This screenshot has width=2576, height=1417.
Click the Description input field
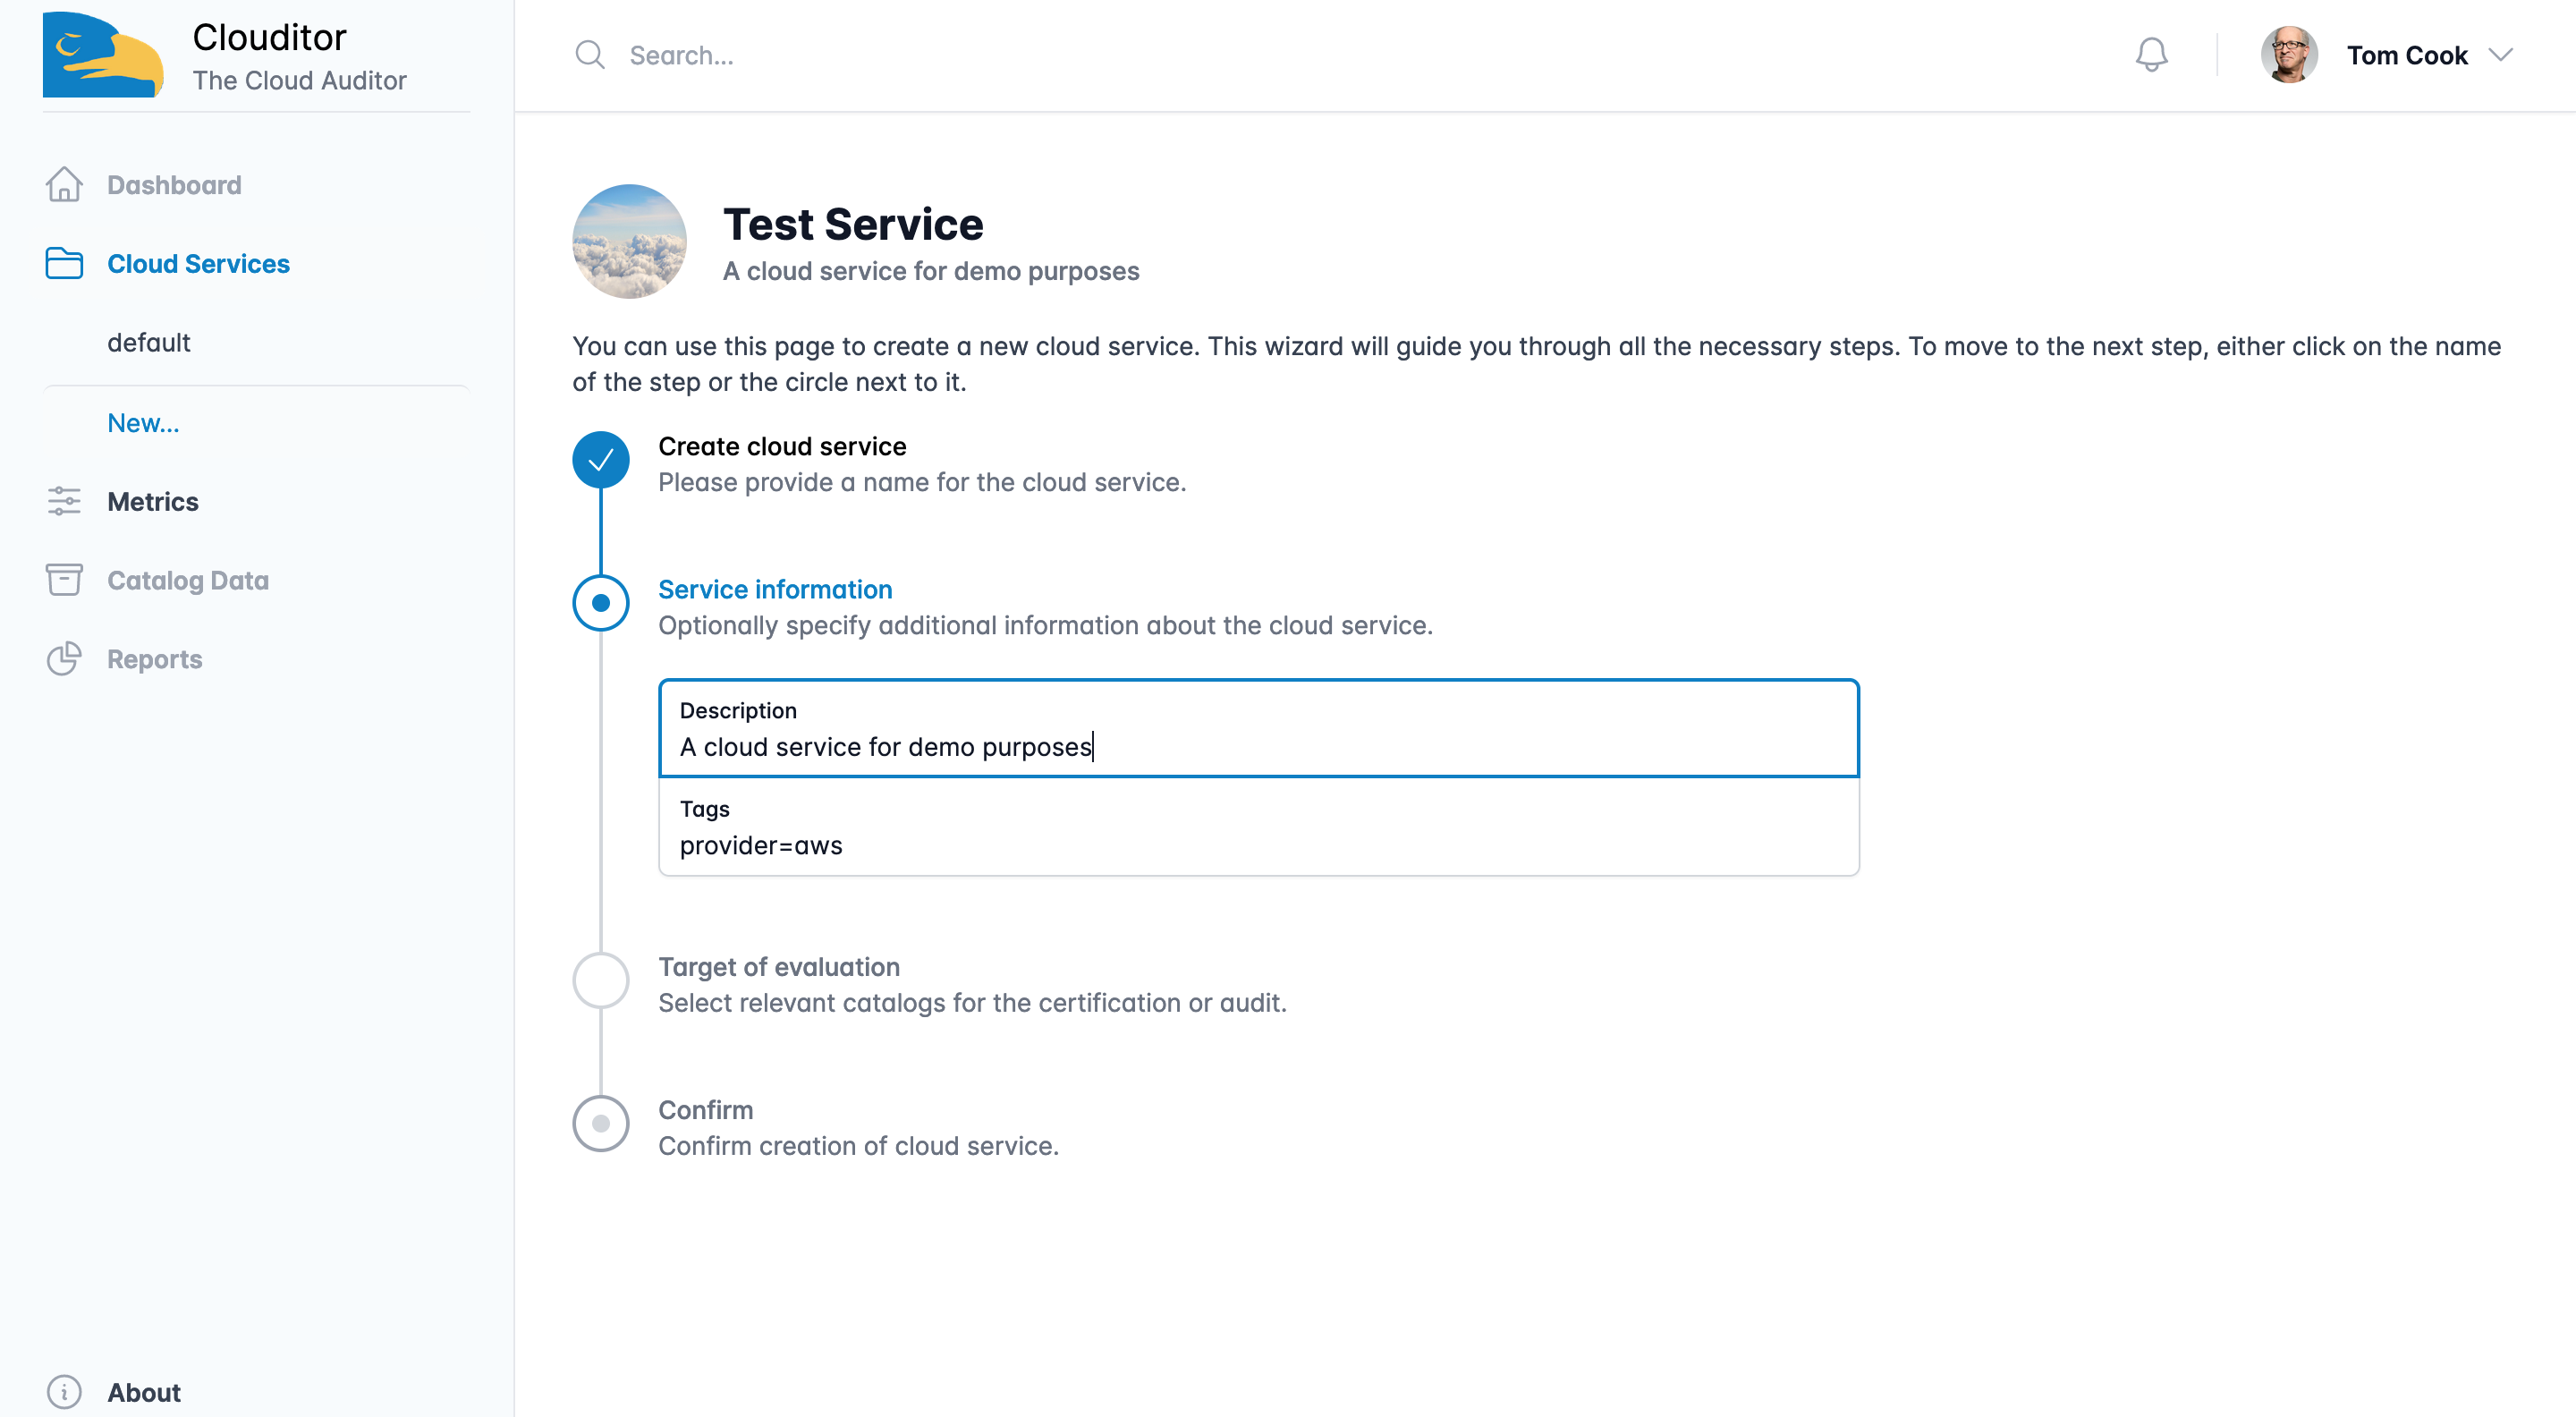coord(1259,728)
